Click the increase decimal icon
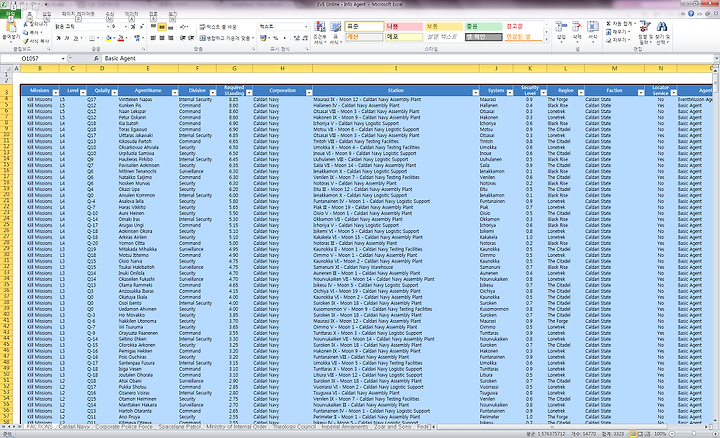The width and height of the screenshot is (720, 438). [x=296, y=39]
